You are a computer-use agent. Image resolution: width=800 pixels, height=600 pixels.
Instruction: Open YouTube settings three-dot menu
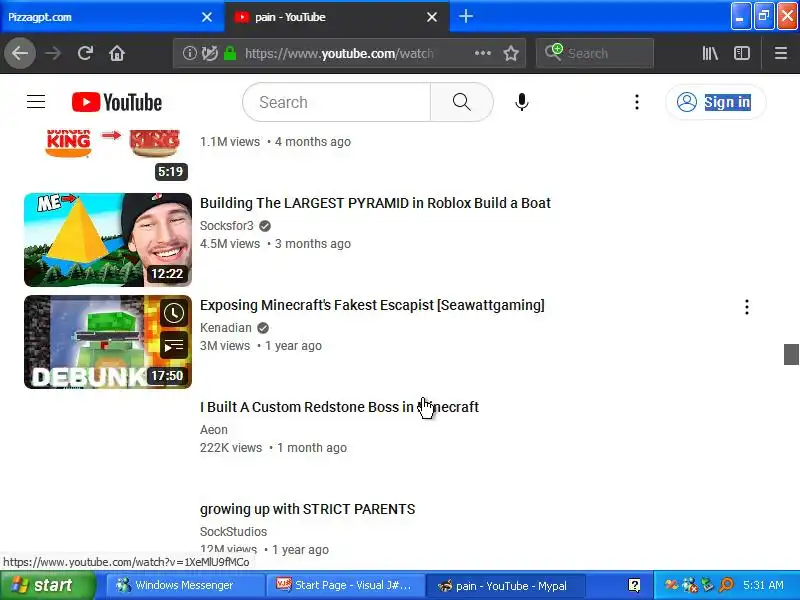[636, 102]
